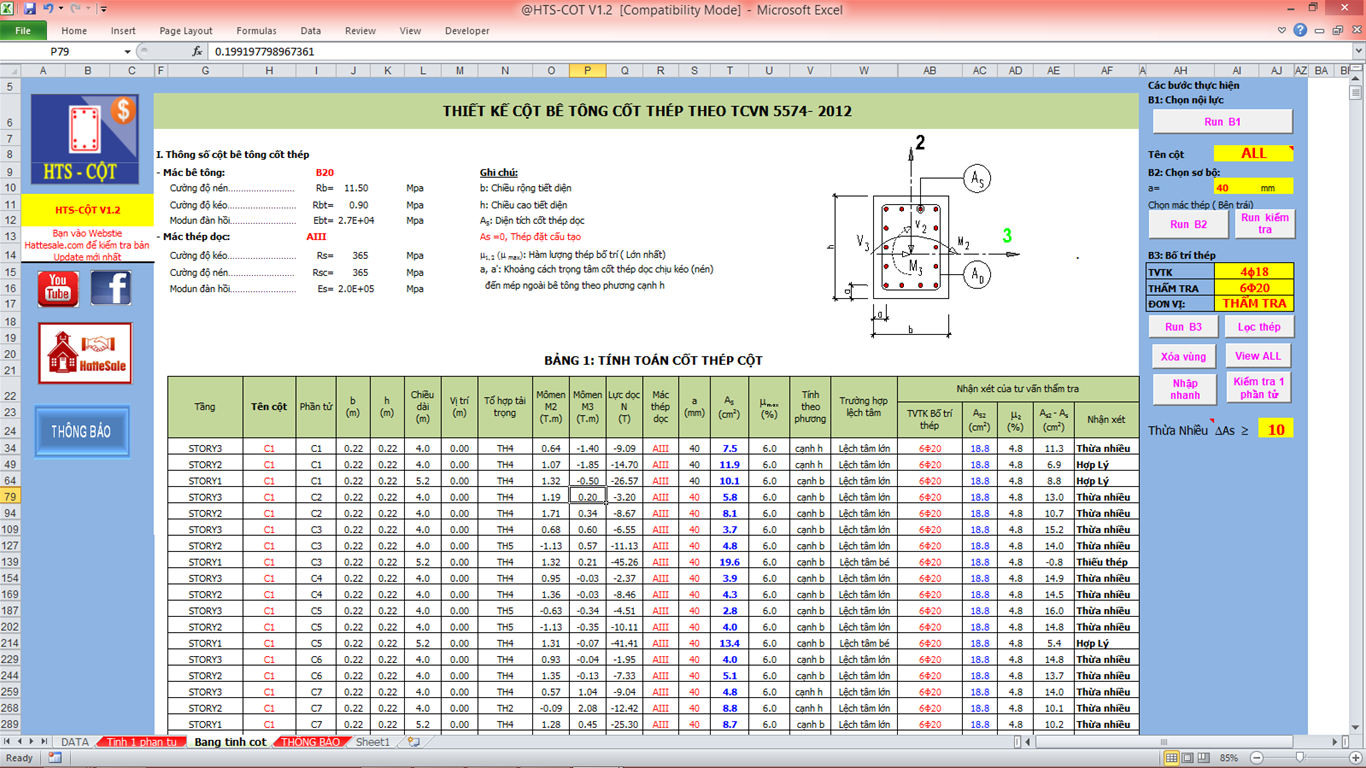Image resolution: width=1366 pixels, height=768 pixels.
Task: Switch to the Insert ribbon tab
Action: point(123,31)
